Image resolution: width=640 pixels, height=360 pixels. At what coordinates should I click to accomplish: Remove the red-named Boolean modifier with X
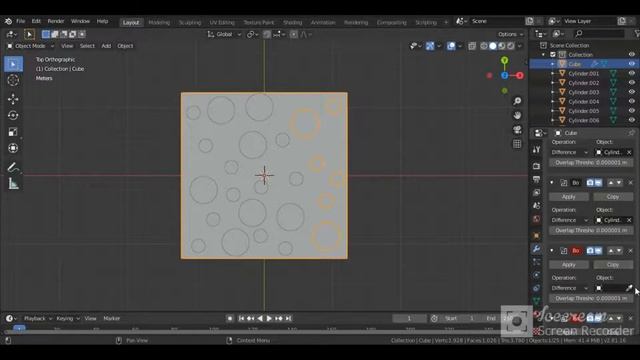(630, 251)
